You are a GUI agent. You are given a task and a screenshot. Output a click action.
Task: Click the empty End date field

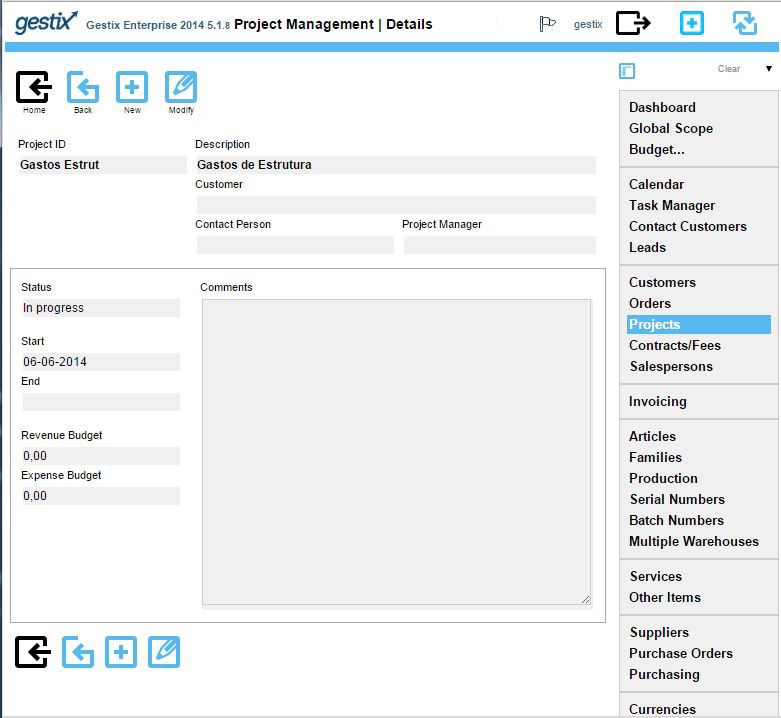pos(101,402)
